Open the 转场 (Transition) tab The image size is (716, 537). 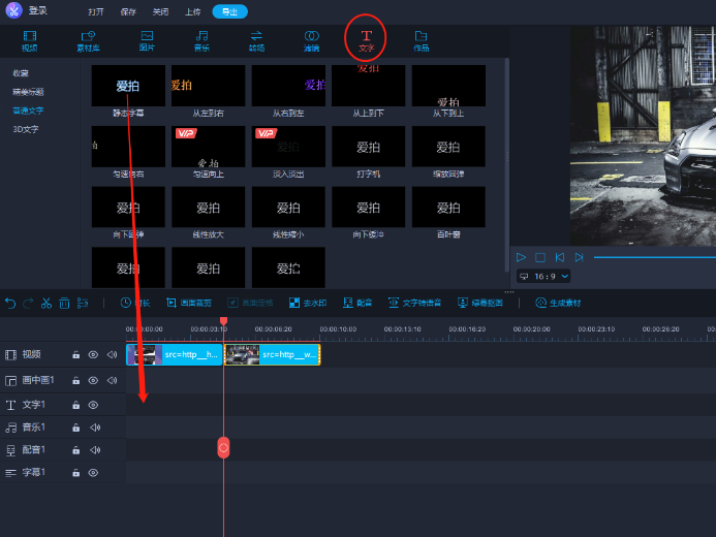[257, 41]
